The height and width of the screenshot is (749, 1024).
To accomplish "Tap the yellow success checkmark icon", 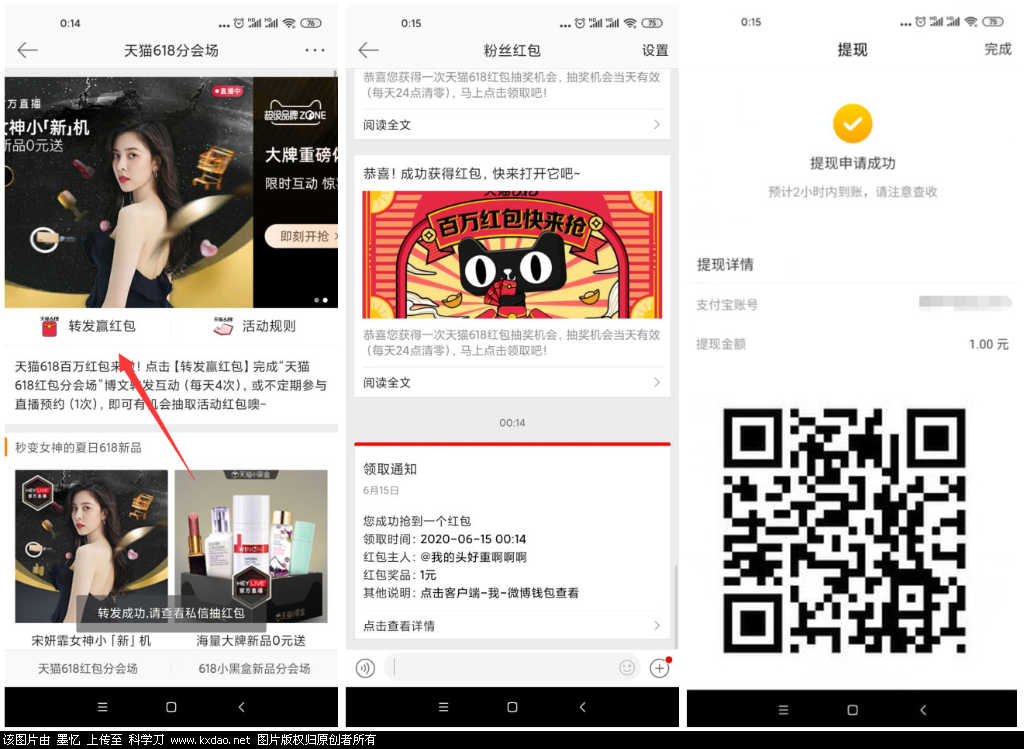I will [852, 123].
